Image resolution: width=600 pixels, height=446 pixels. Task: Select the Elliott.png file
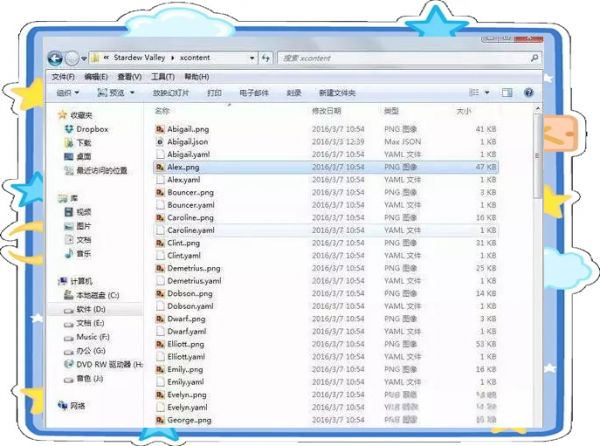pos(186,344)
